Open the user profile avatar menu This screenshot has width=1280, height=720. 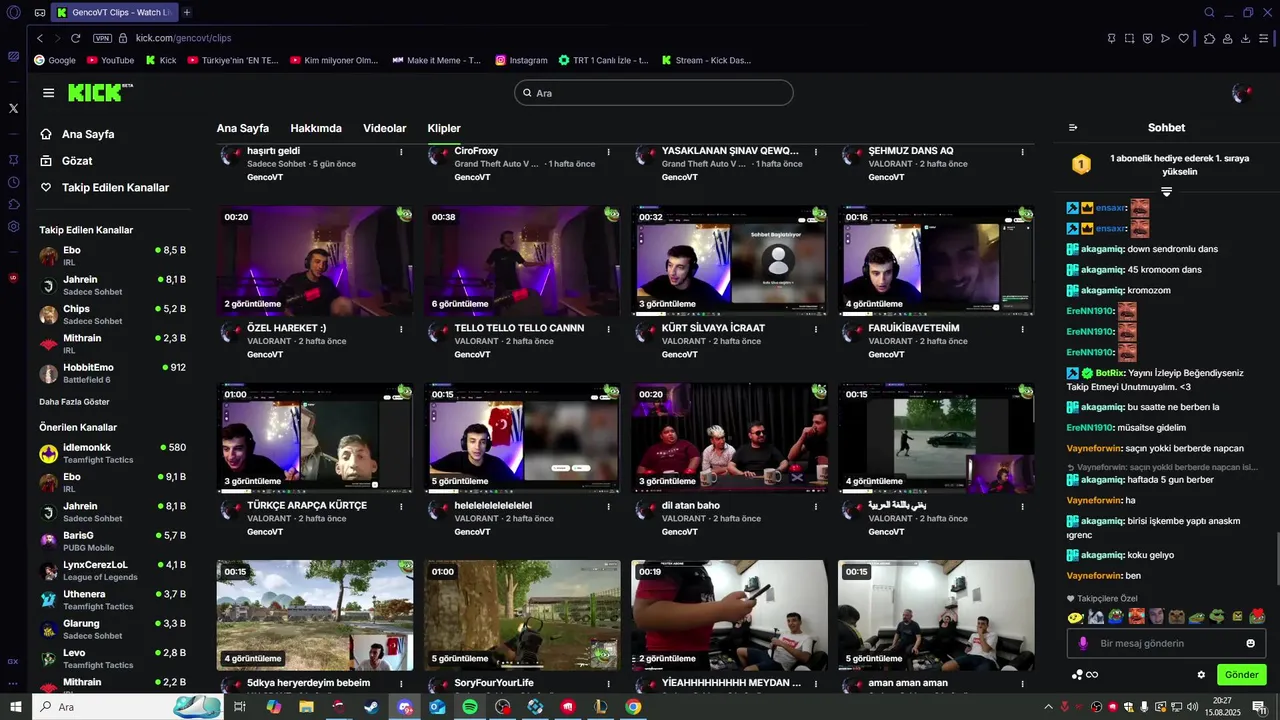coord(1242,93)
